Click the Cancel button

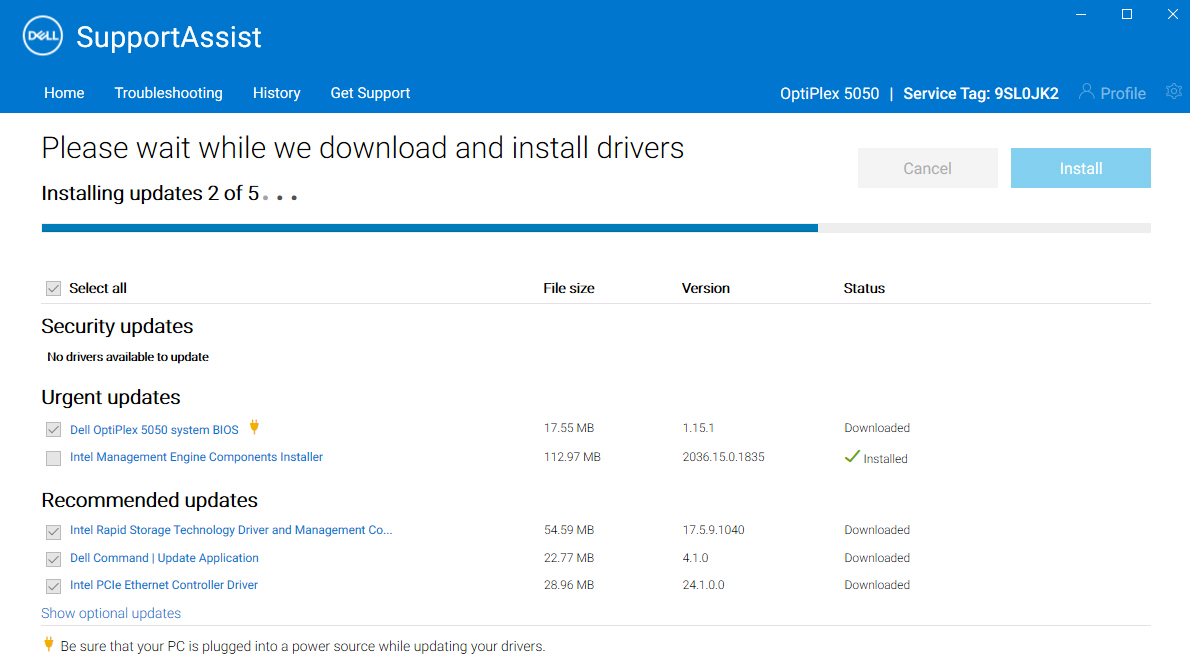927,168
